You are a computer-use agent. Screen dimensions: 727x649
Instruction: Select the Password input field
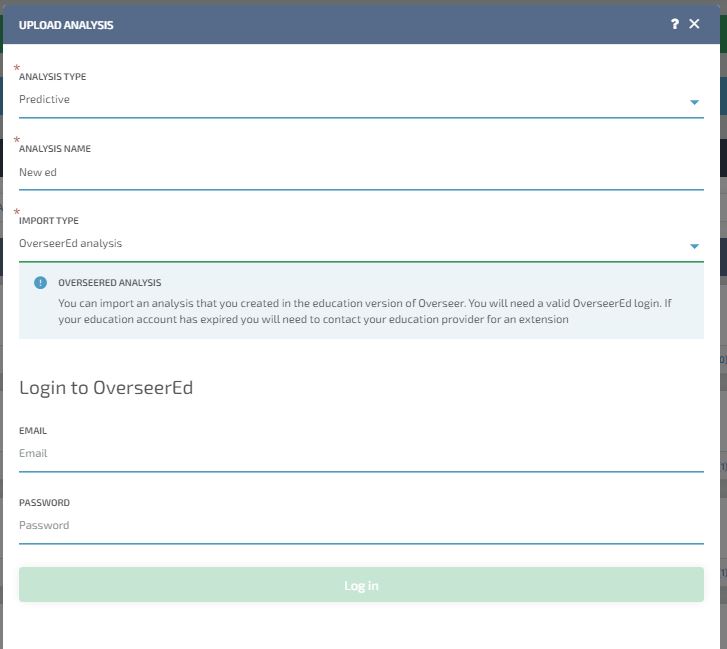click(x=361, y=526)
